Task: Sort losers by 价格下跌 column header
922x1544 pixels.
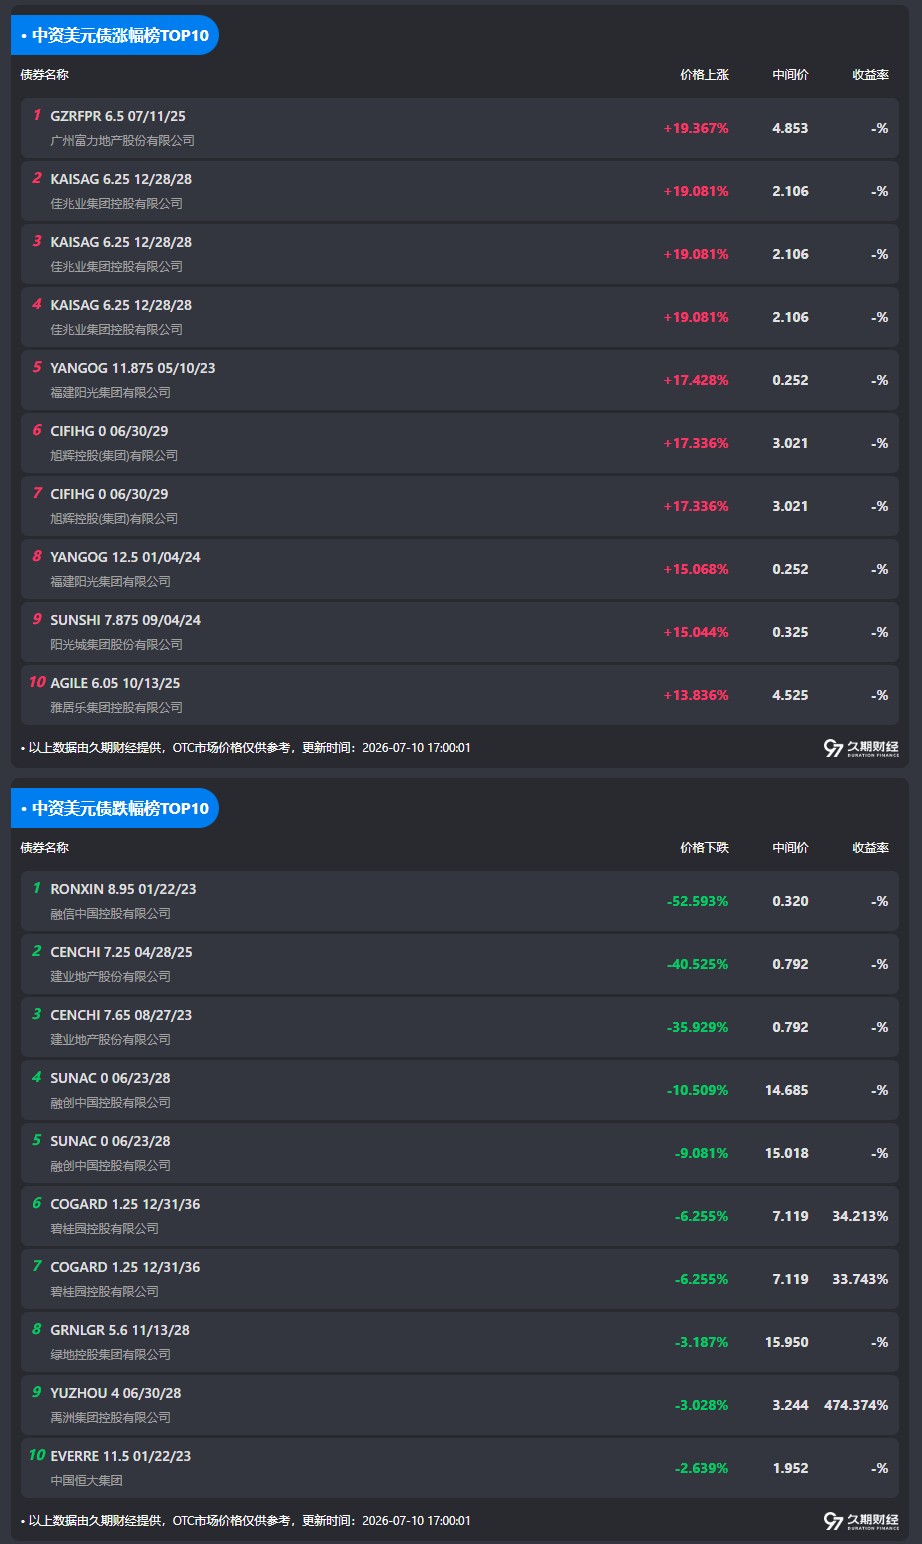Action: coord(704,848)
